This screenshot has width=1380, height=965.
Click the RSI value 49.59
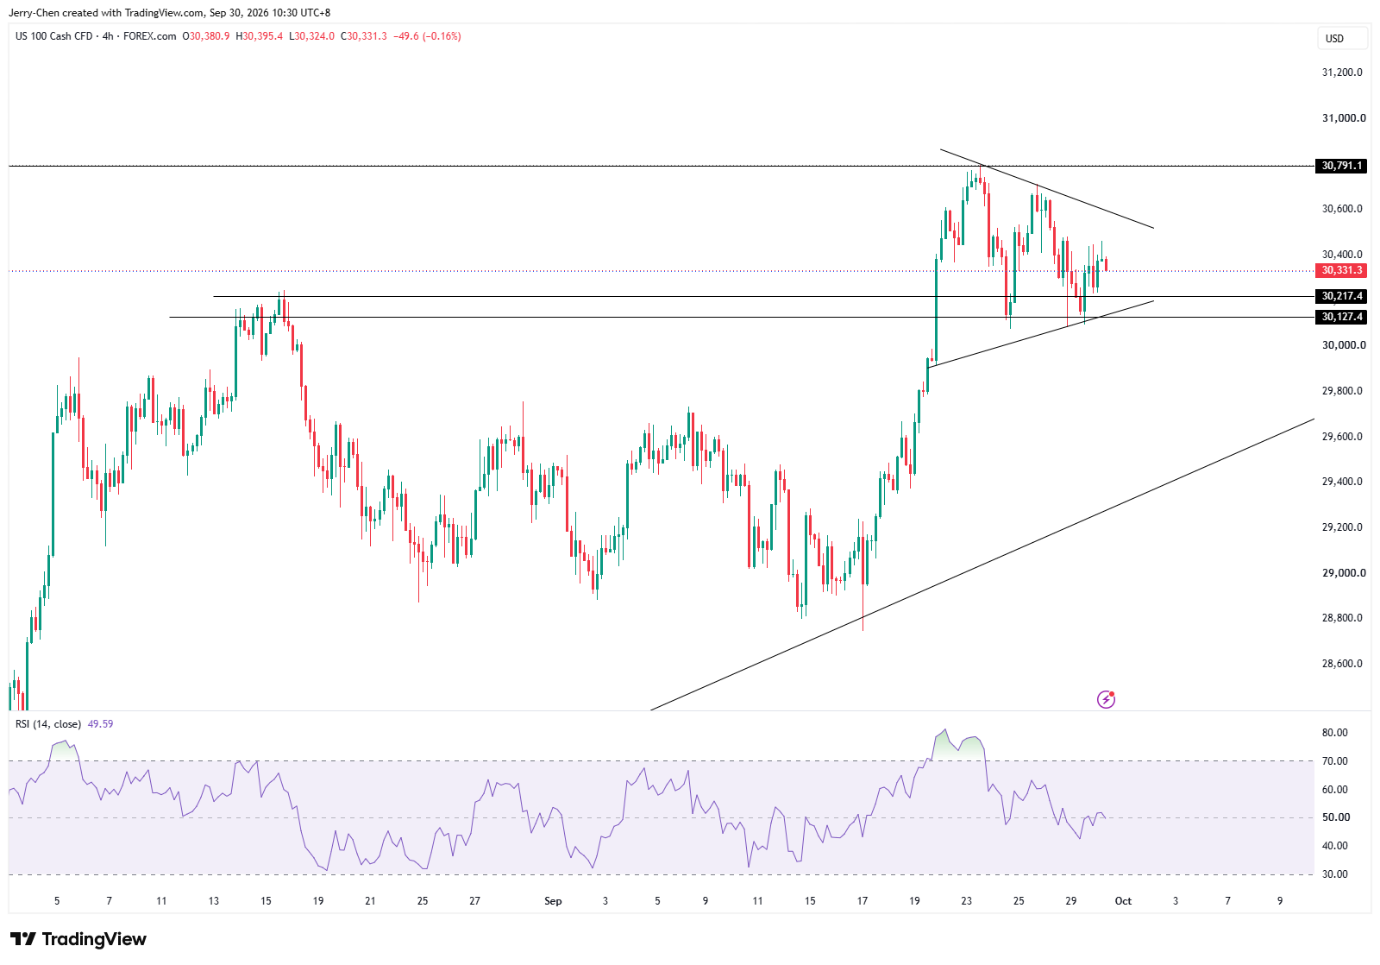[x=100, y=724]
